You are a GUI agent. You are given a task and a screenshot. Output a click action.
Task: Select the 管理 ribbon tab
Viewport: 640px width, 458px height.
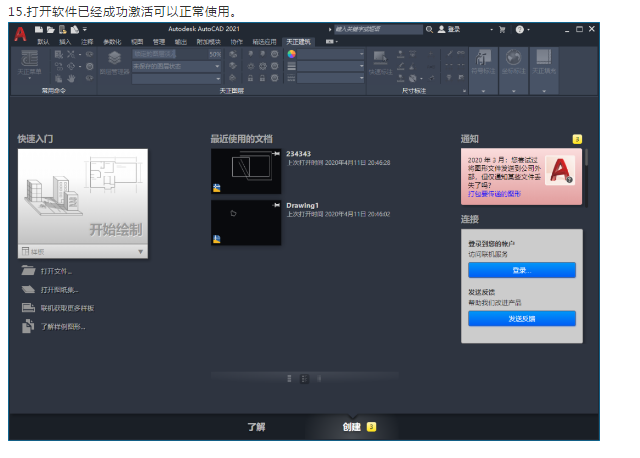pos(159,42)
